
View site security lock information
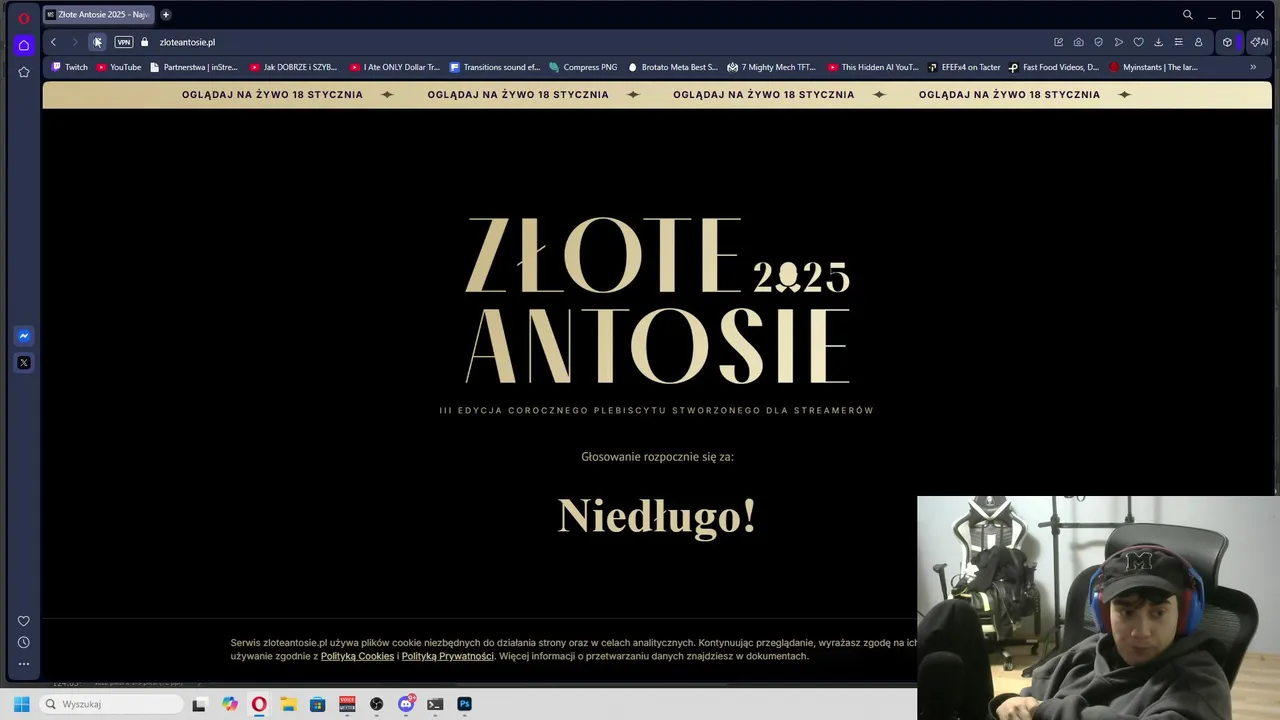145,42
